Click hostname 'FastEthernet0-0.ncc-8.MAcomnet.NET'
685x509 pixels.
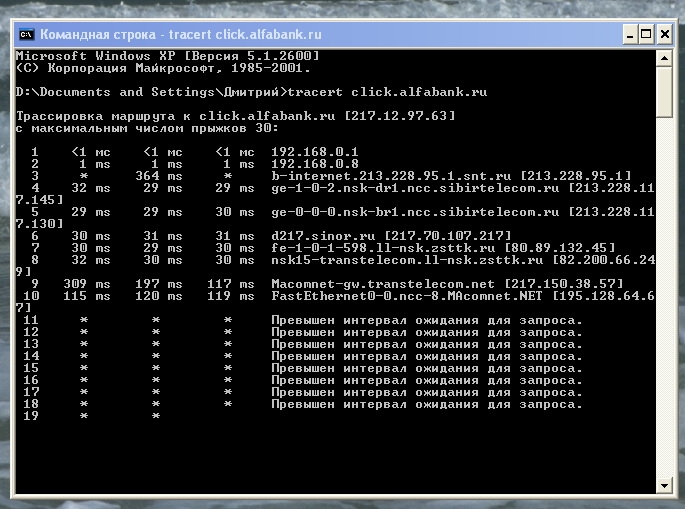coord(407,296)
